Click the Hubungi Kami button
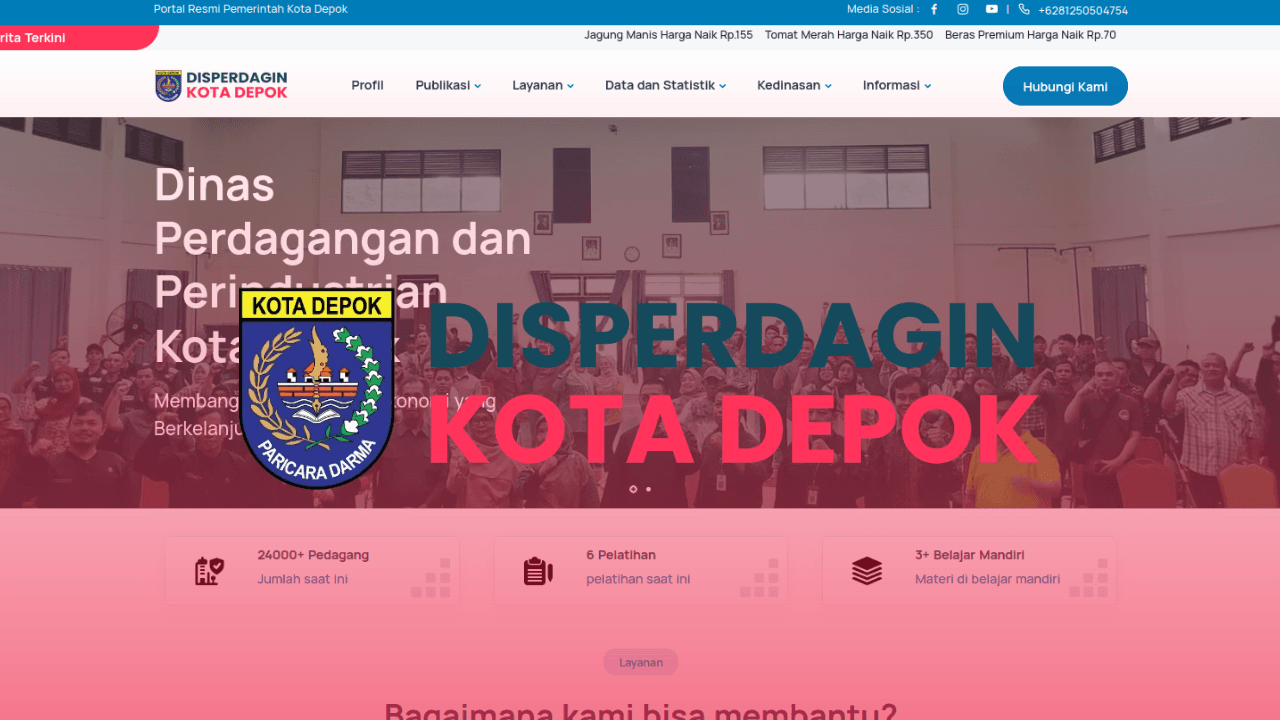 [x=1065, y=85]
